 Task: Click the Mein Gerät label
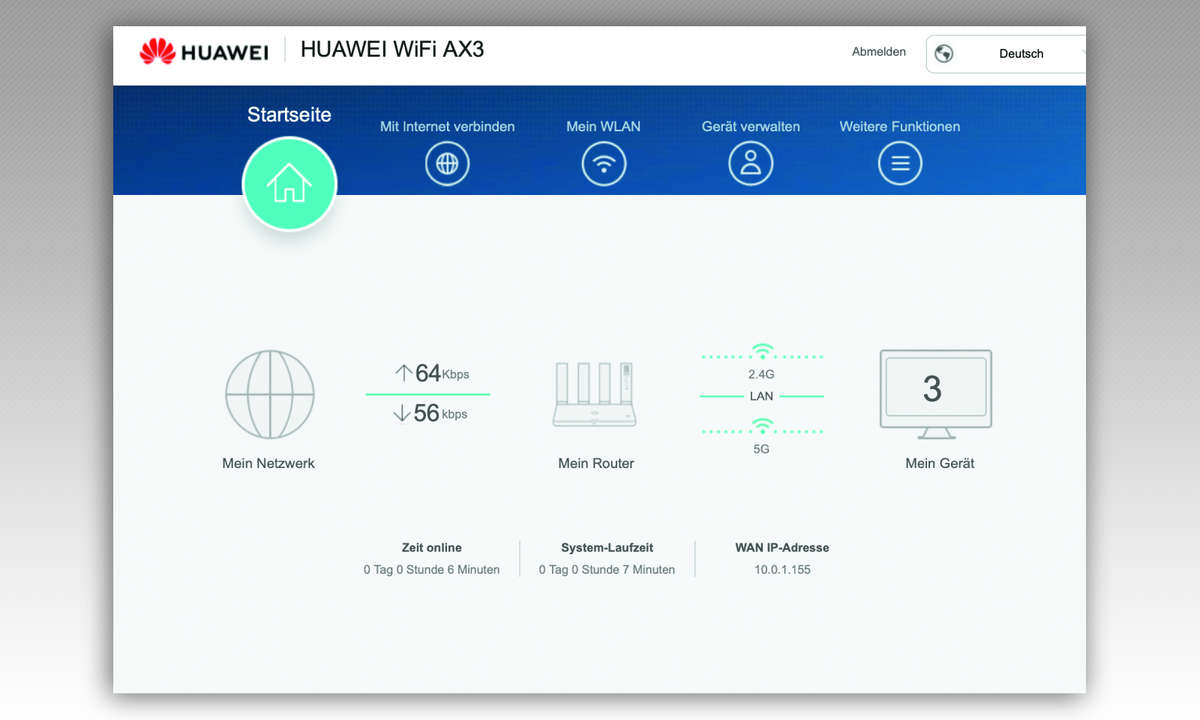coord(940,463)
